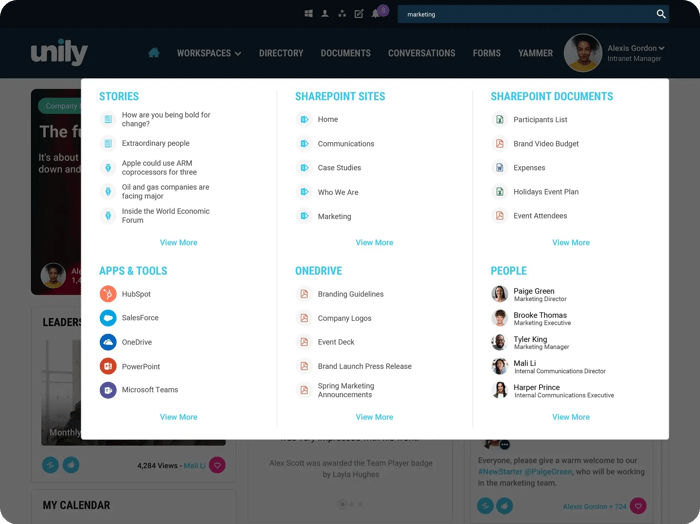Open the Brand Video Budget document

tap(546, 144)
